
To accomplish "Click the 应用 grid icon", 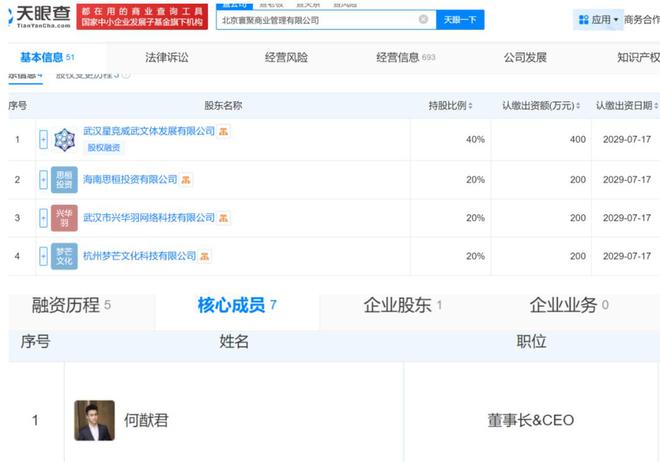I will click(583, 19).
